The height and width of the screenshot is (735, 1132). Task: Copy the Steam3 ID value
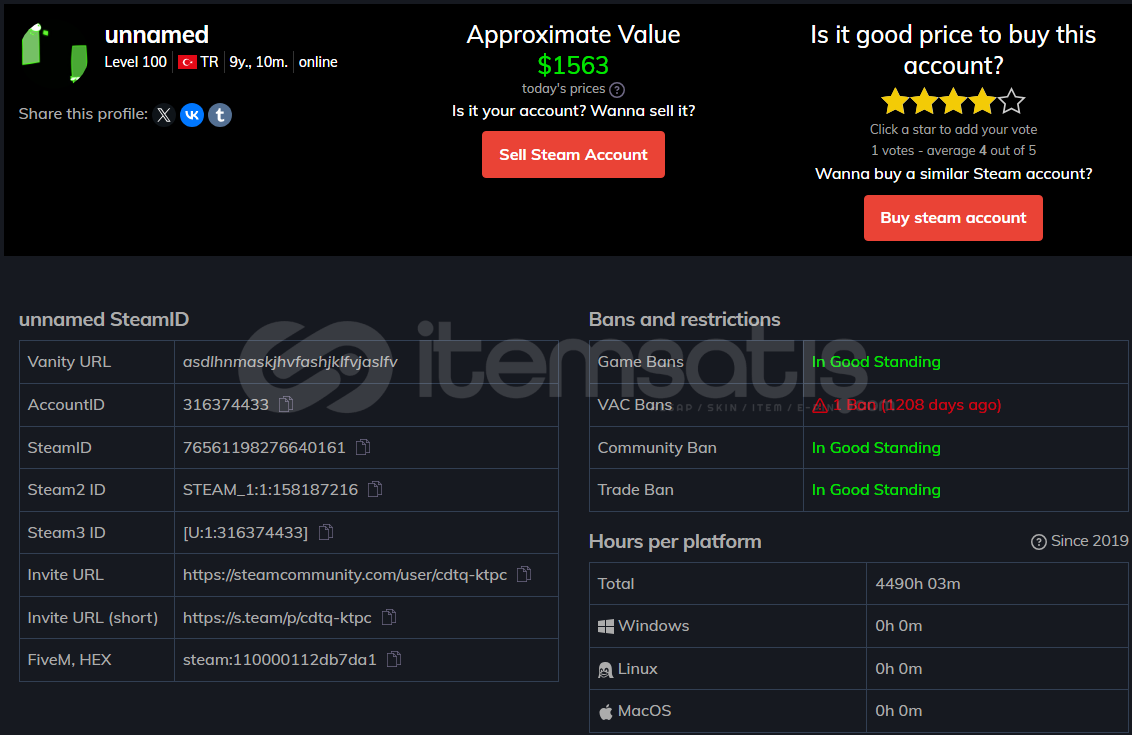point(326,532)
